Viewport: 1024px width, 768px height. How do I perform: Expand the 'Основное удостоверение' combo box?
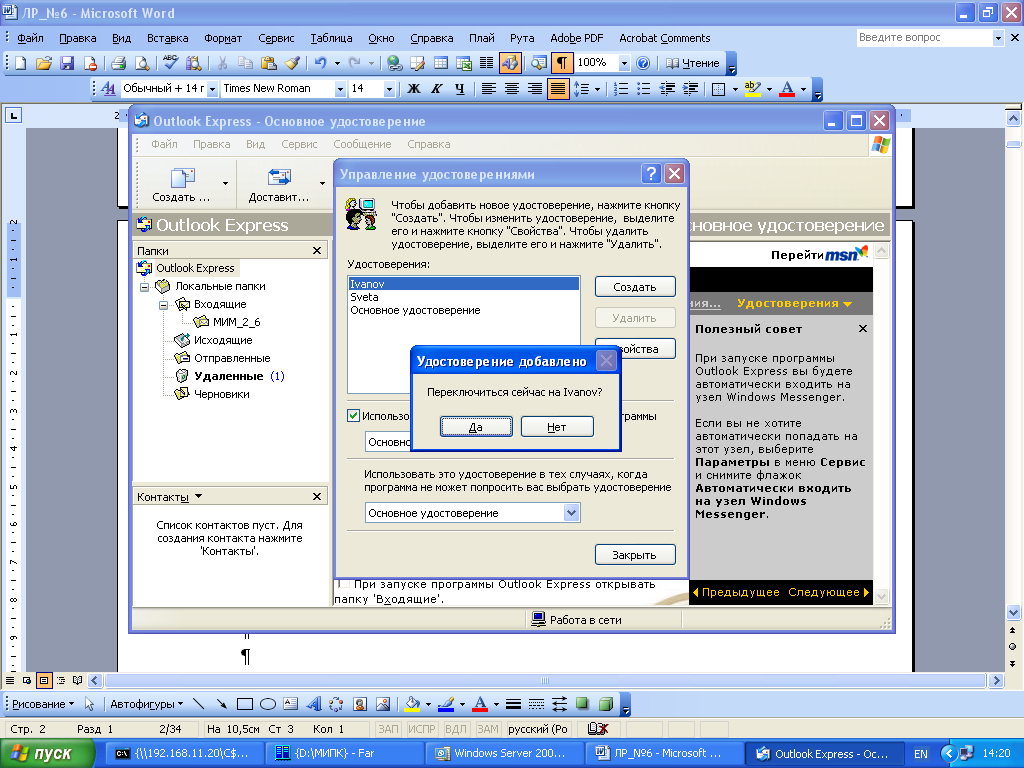[x=571, y=513]
